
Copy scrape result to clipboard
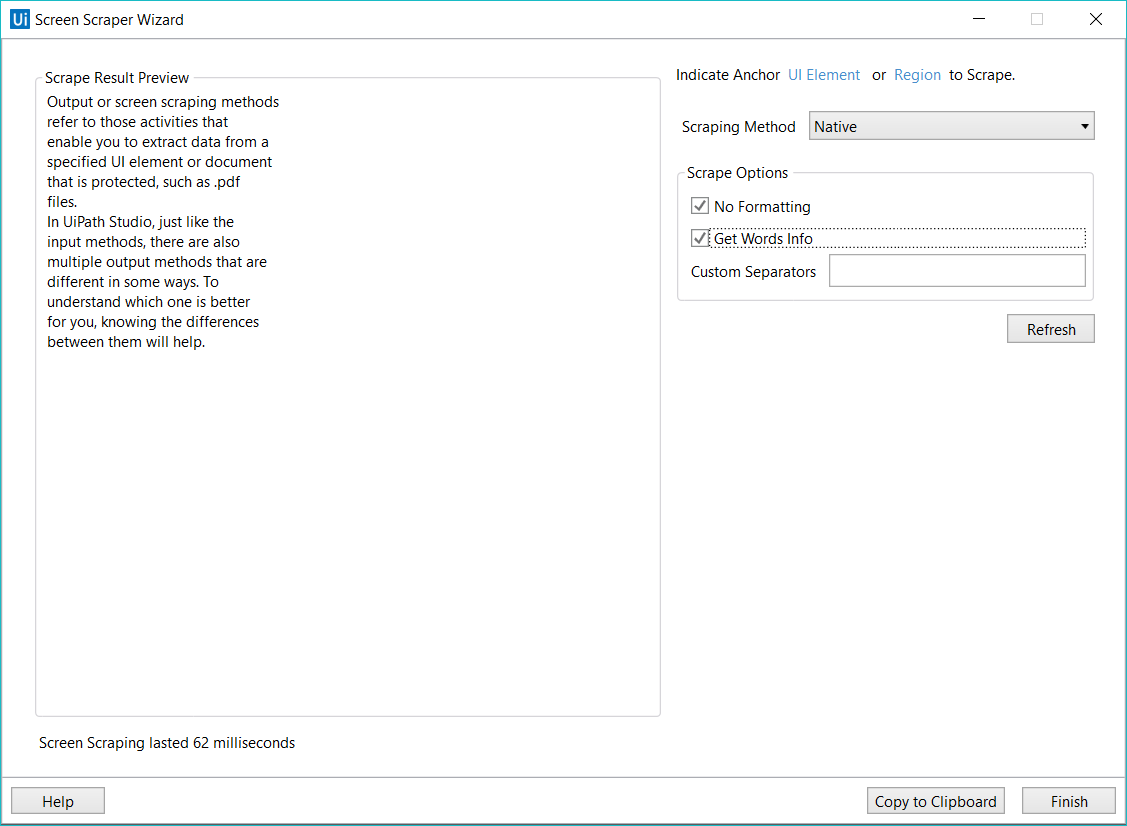pos(935,801)
